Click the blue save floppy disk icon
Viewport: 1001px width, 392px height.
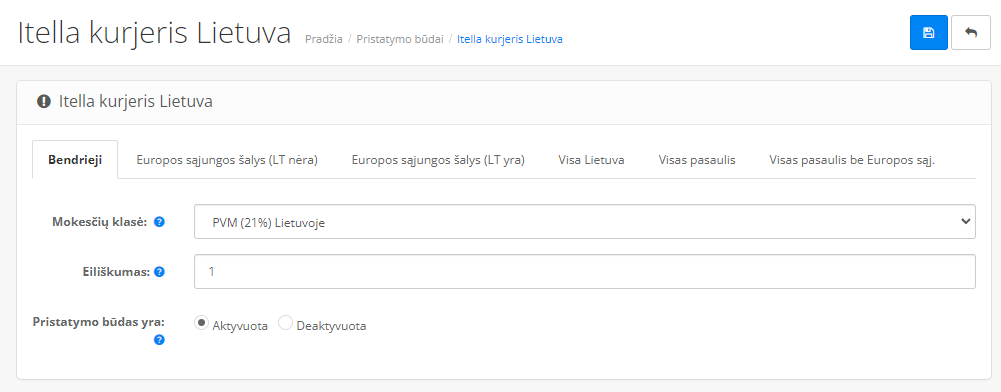coord(928,33)
